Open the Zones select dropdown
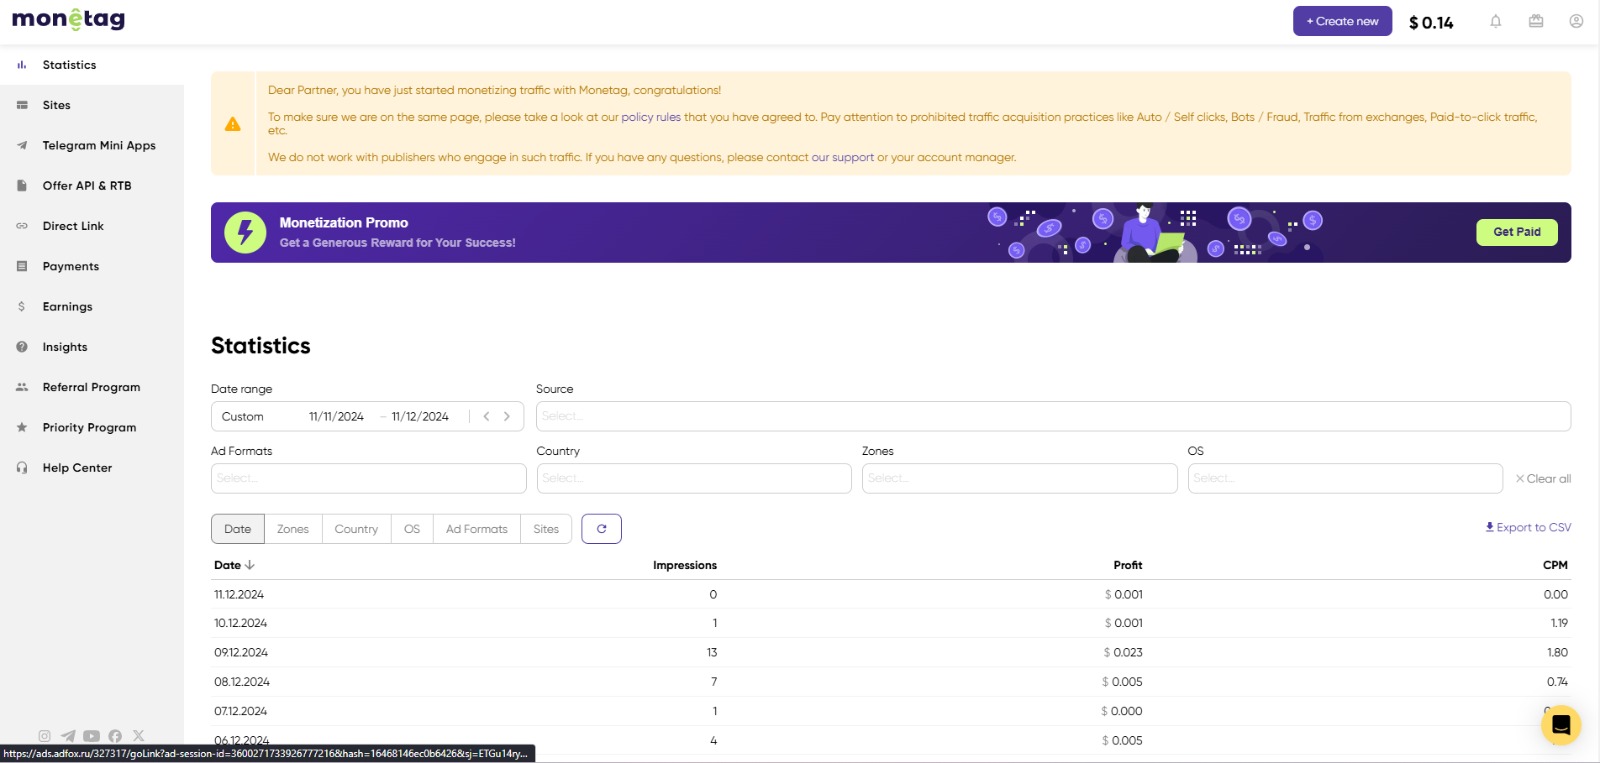The image size is (1600, 763). pyautogui.click(x=1019, y=478)
